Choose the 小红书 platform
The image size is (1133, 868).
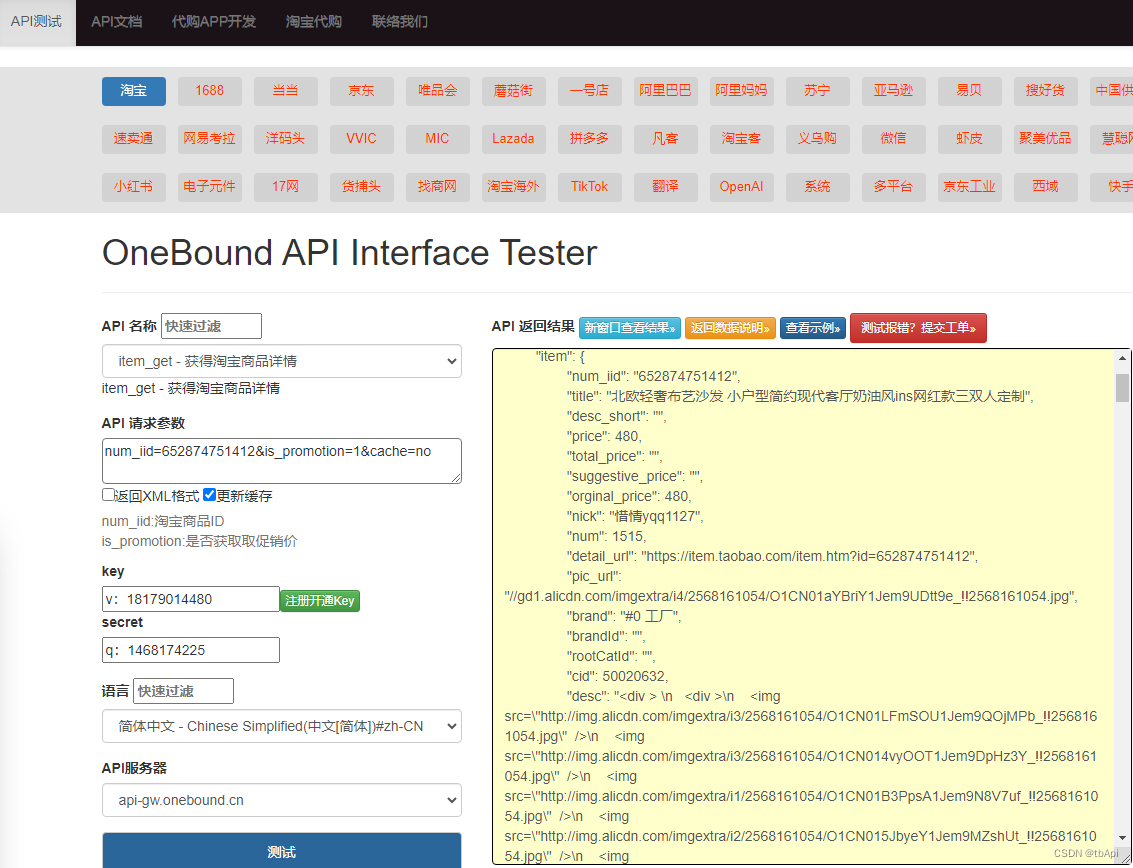pos(134,187)
